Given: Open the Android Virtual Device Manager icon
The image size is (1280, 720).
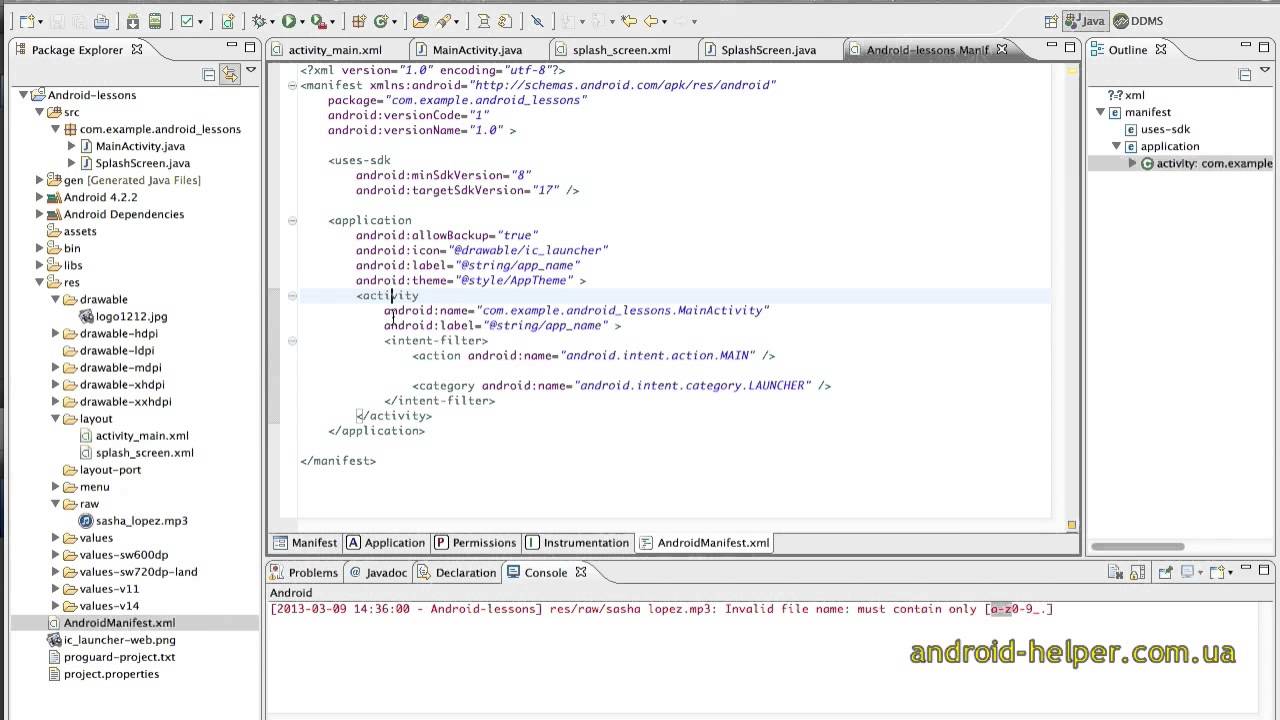Looking at the screenshot, I should (x=155, y=21).
